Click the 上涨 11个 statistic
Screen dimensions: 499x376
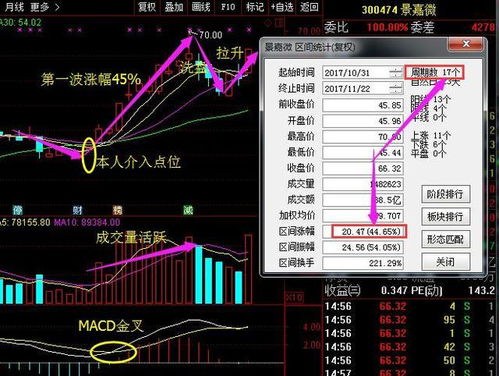[x=431, y=135]
